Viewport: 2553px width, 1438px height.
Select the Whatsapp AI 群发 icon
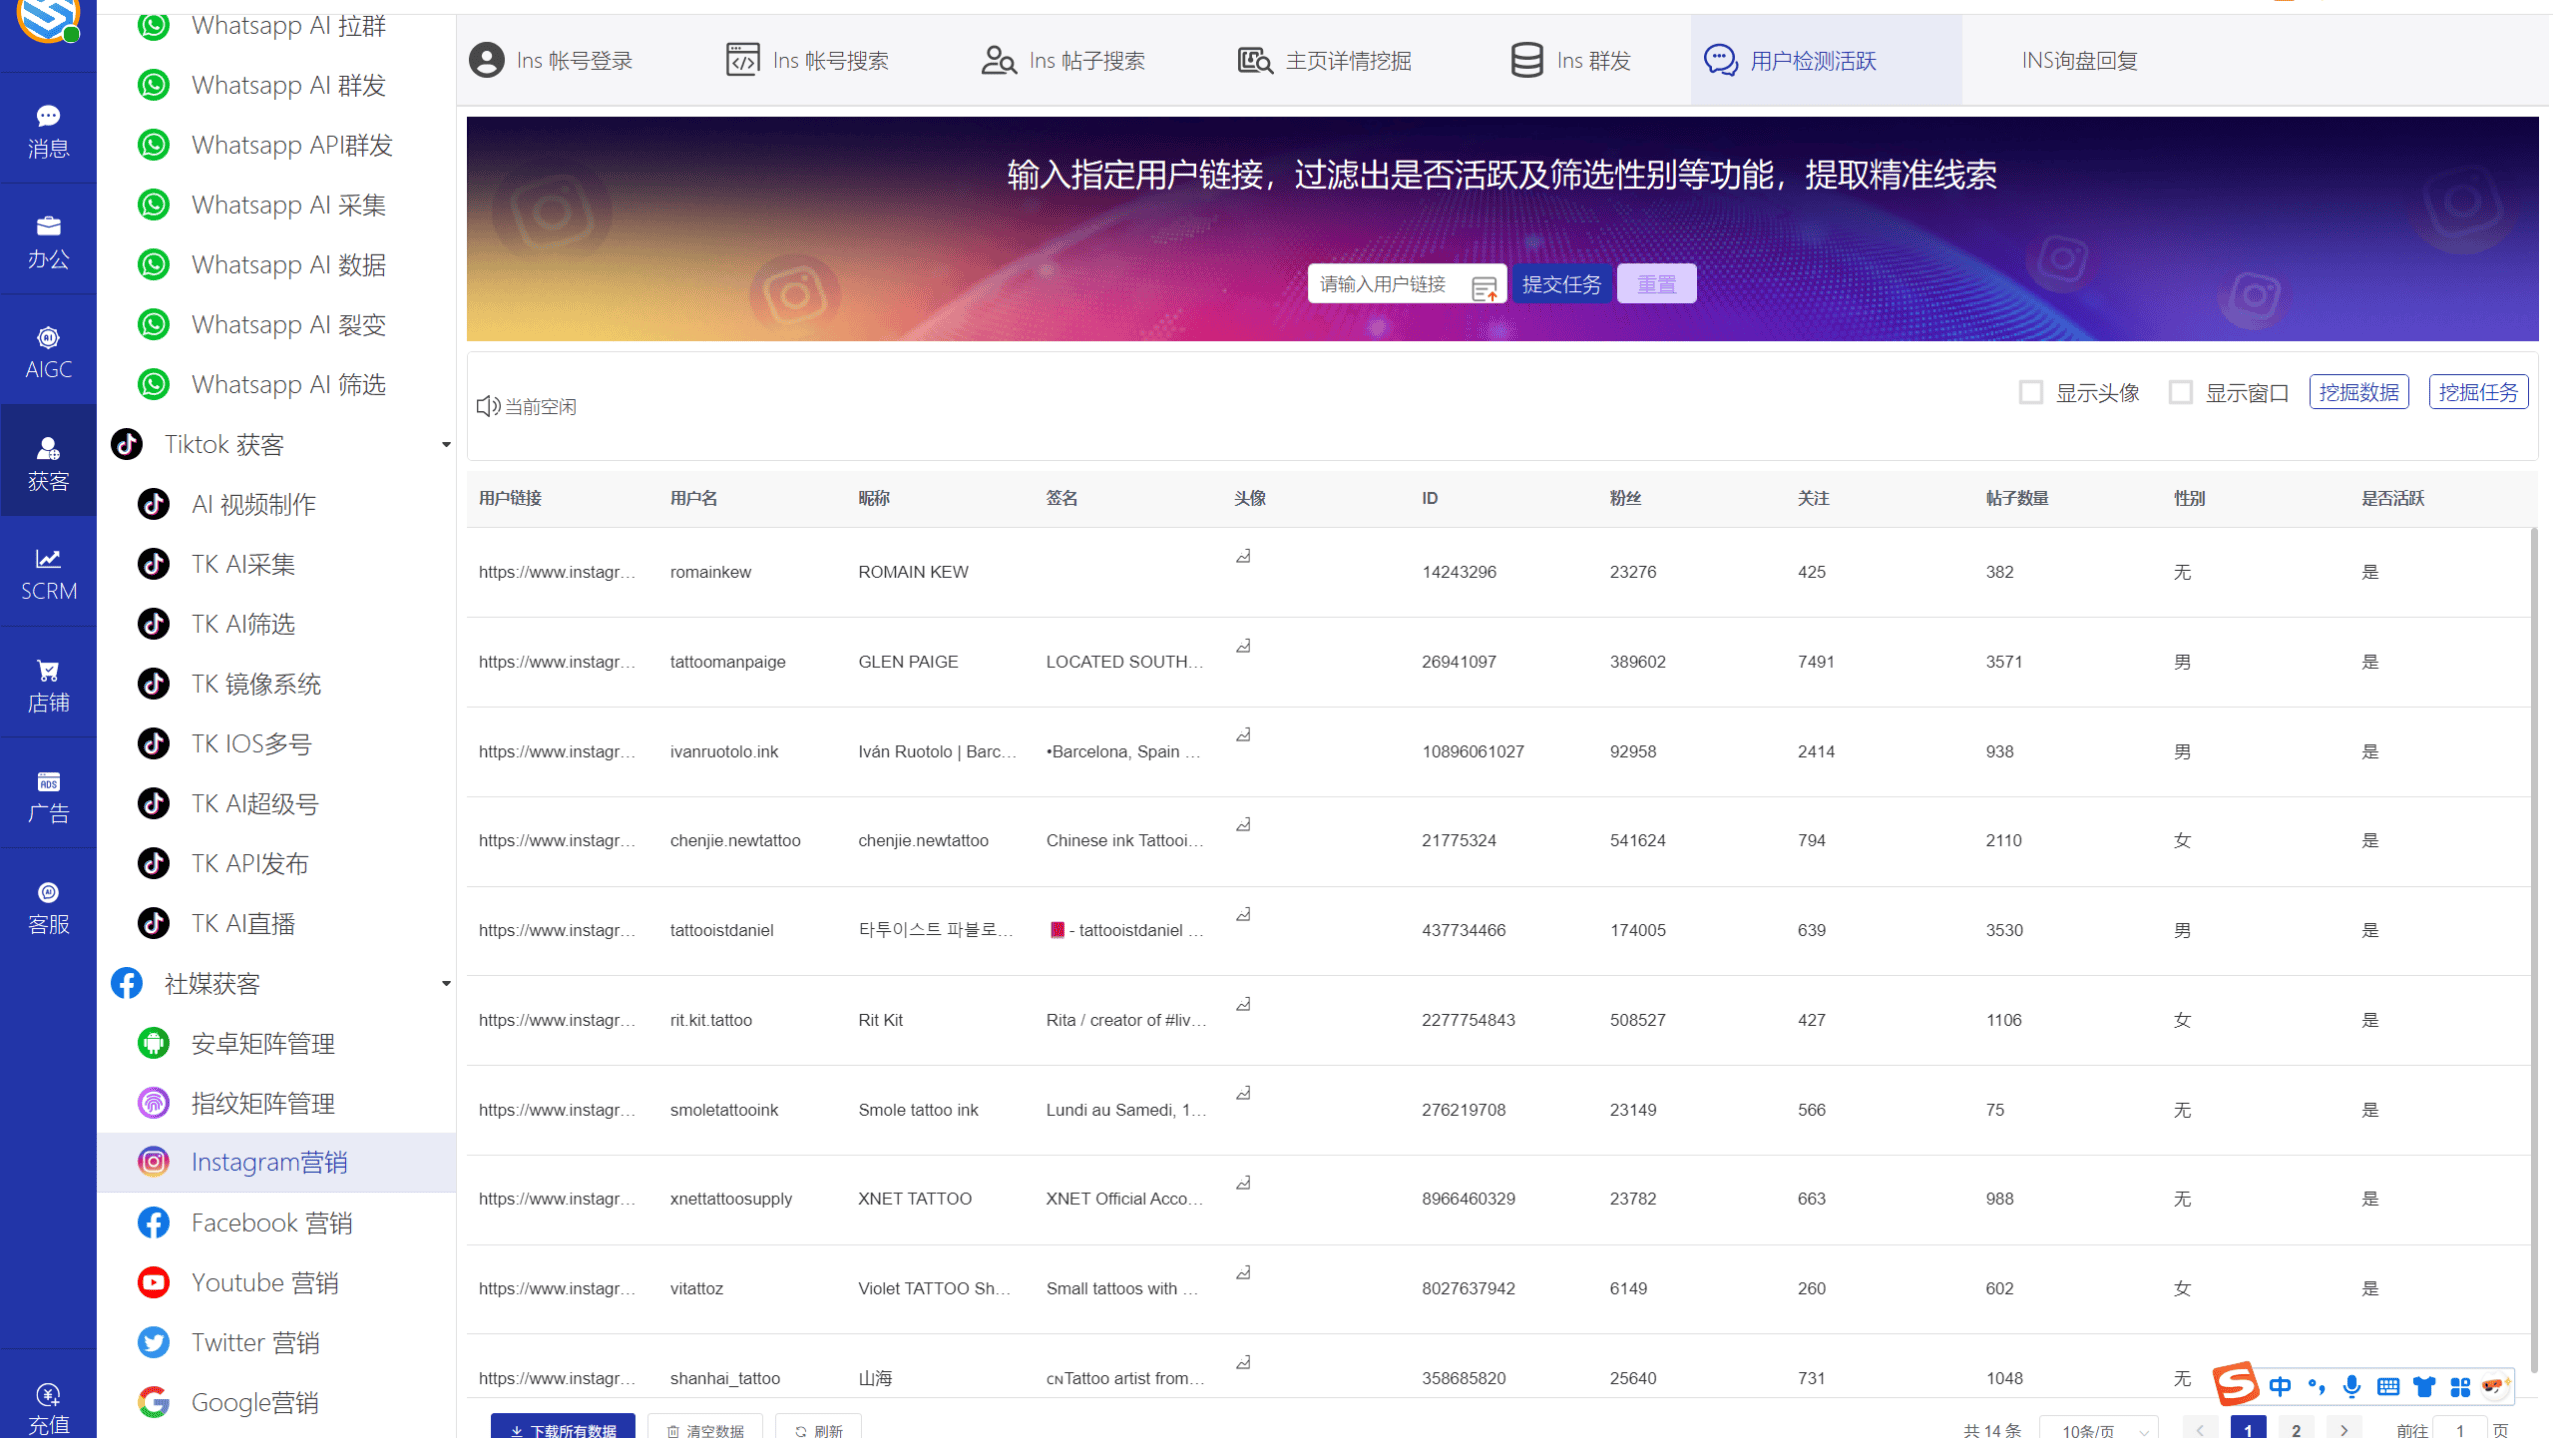click(x=153, y=85)
